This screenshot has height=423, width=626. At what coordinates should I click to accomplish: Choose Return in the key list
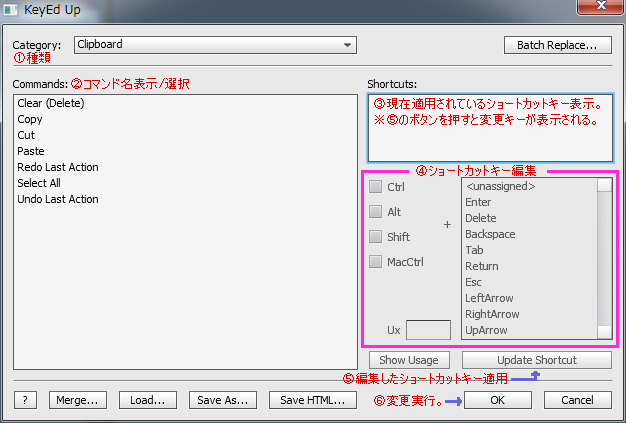pyautogui.click(x=530, y=266)
